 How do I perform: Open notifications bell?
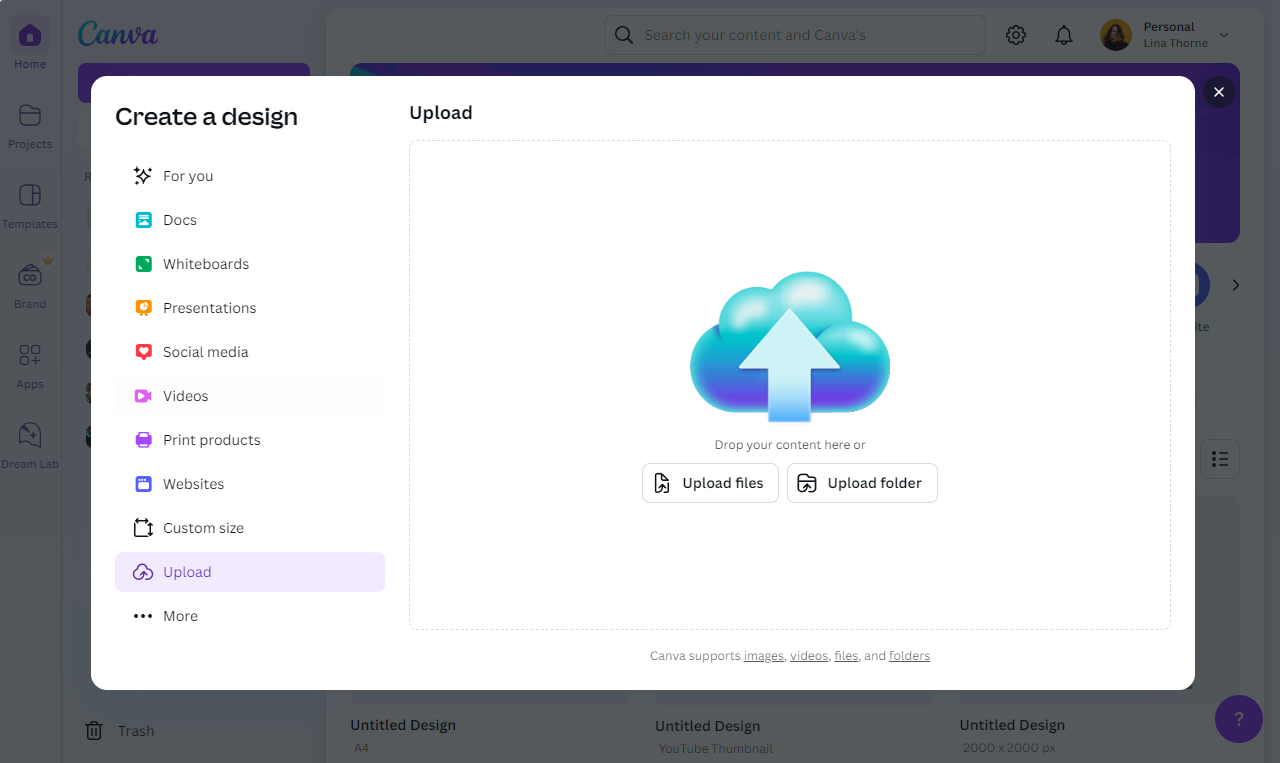1064,35
